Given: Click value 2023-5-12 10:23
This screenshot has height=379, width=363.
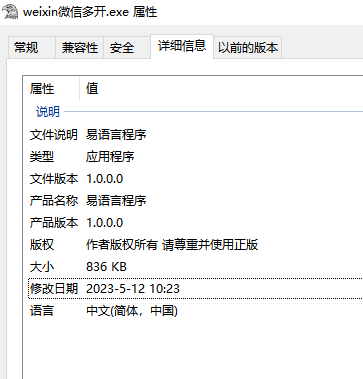Looking at the screenshot, I should [133, 289].
